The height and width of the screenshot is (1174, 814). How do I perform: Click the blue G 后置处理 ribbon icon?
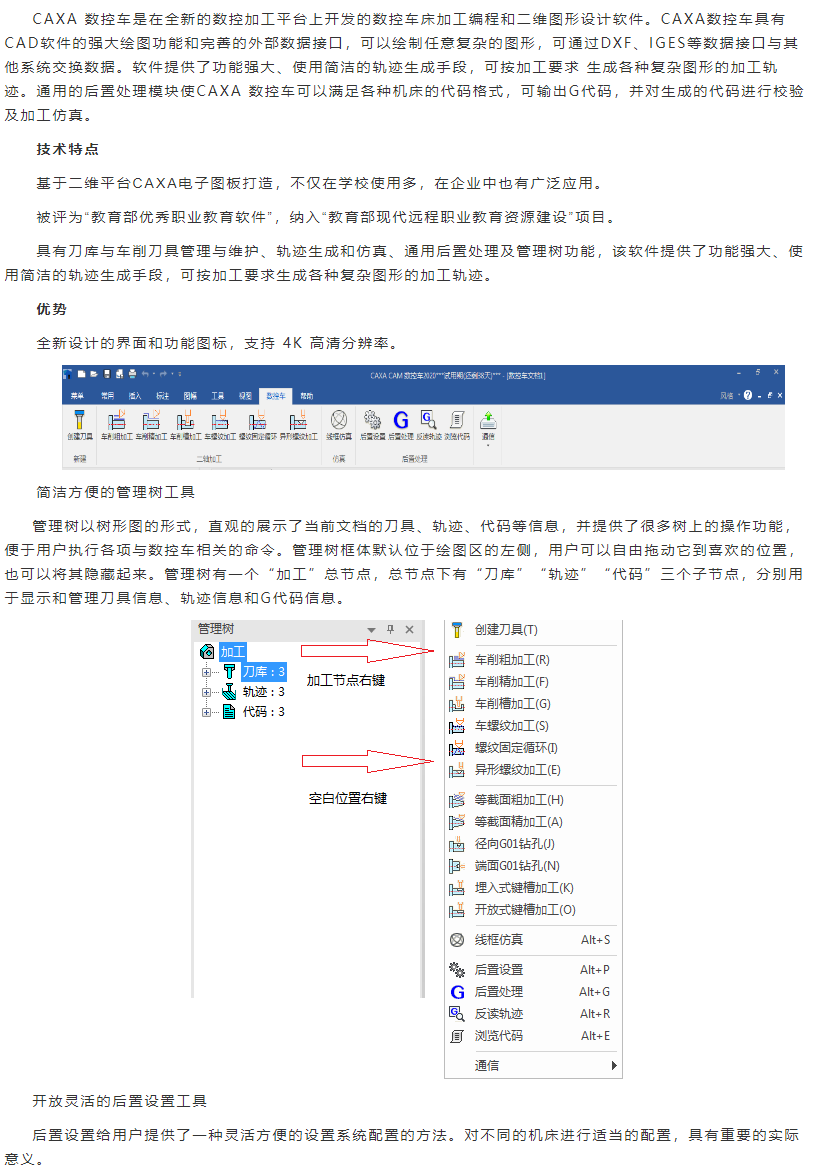pyautogui.click(x=401, y=424)
